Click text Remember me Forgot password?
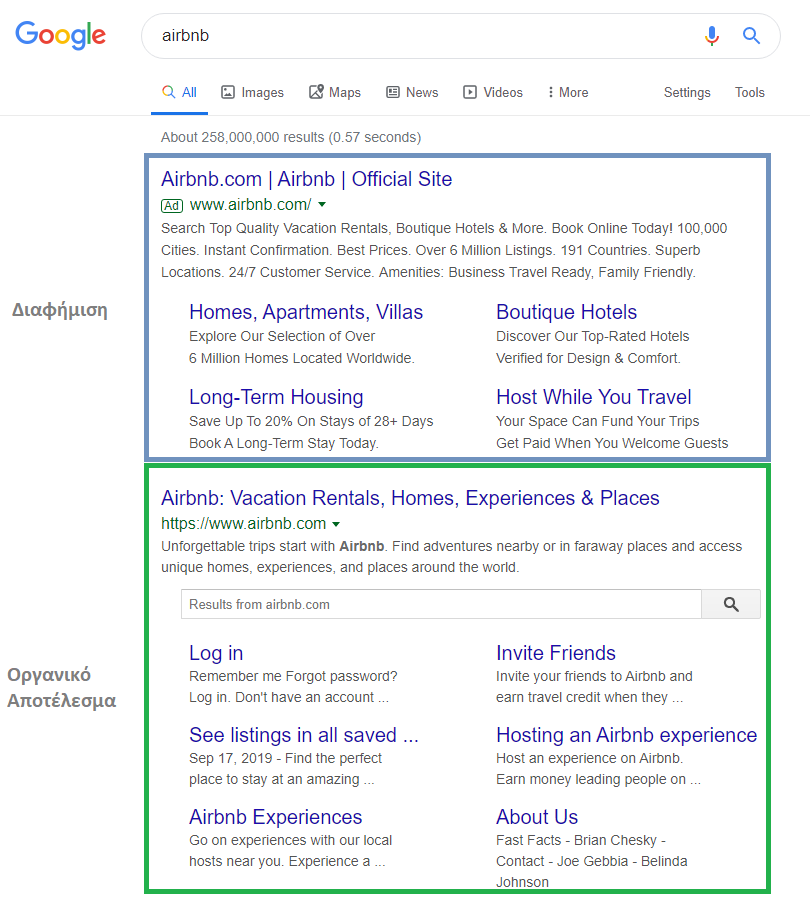This screenshot has height=920, width=810. 293,676
